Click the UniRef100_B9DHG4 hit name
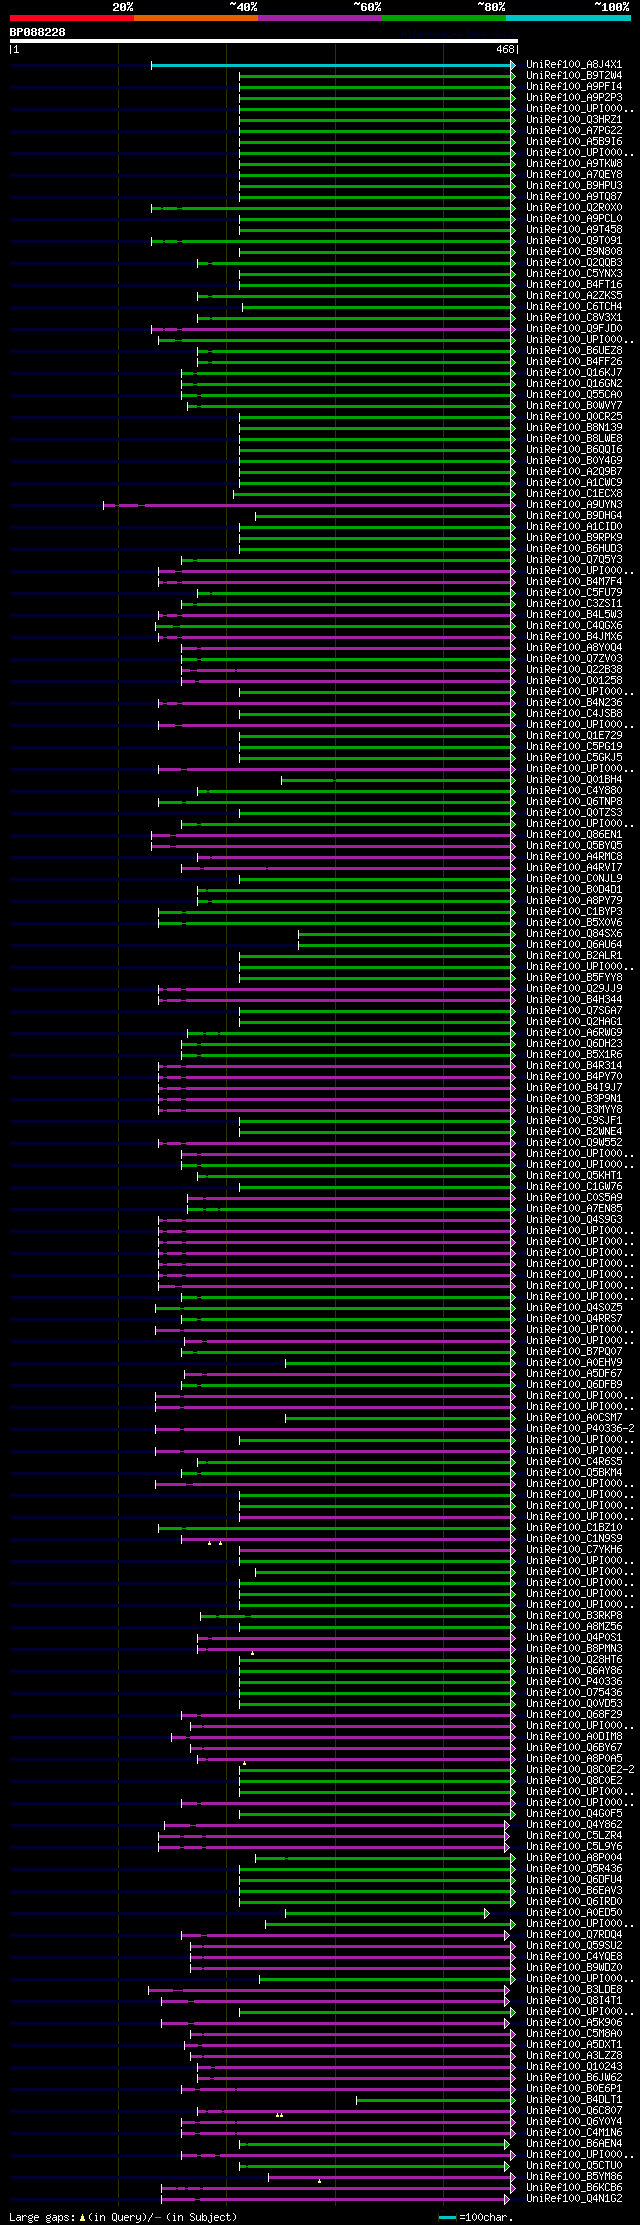Viewport: 640px width, 2225px height. [x=574, y=516]
